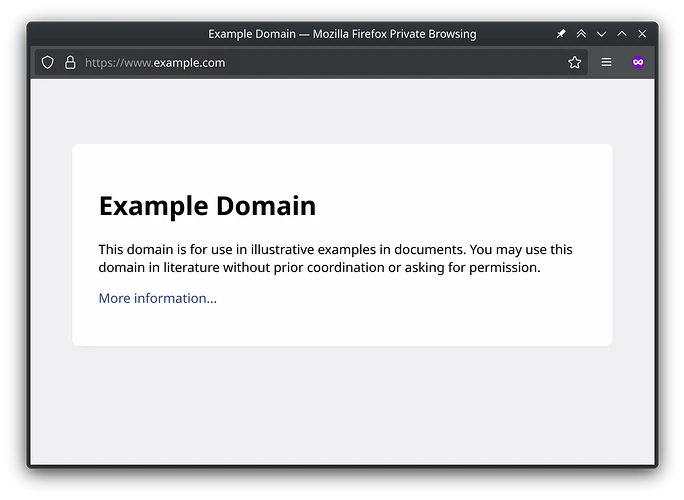Viewport: 684px width, 500px height.
Task: Click the padlock site information icon
Action: click(x=70, y=62)
